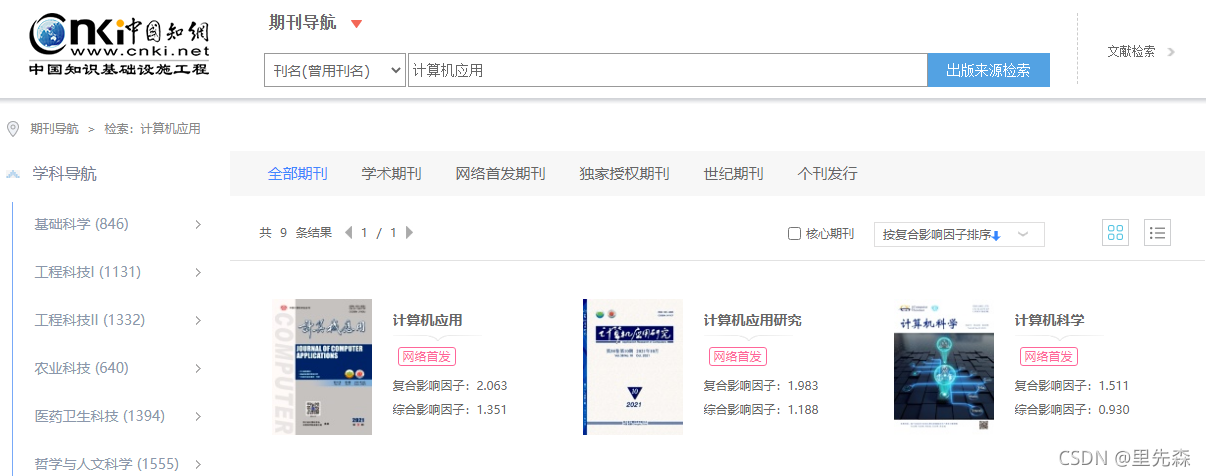
Task: Select 哲学与人文科学 (1555) category
Action: tap(106, 464)
